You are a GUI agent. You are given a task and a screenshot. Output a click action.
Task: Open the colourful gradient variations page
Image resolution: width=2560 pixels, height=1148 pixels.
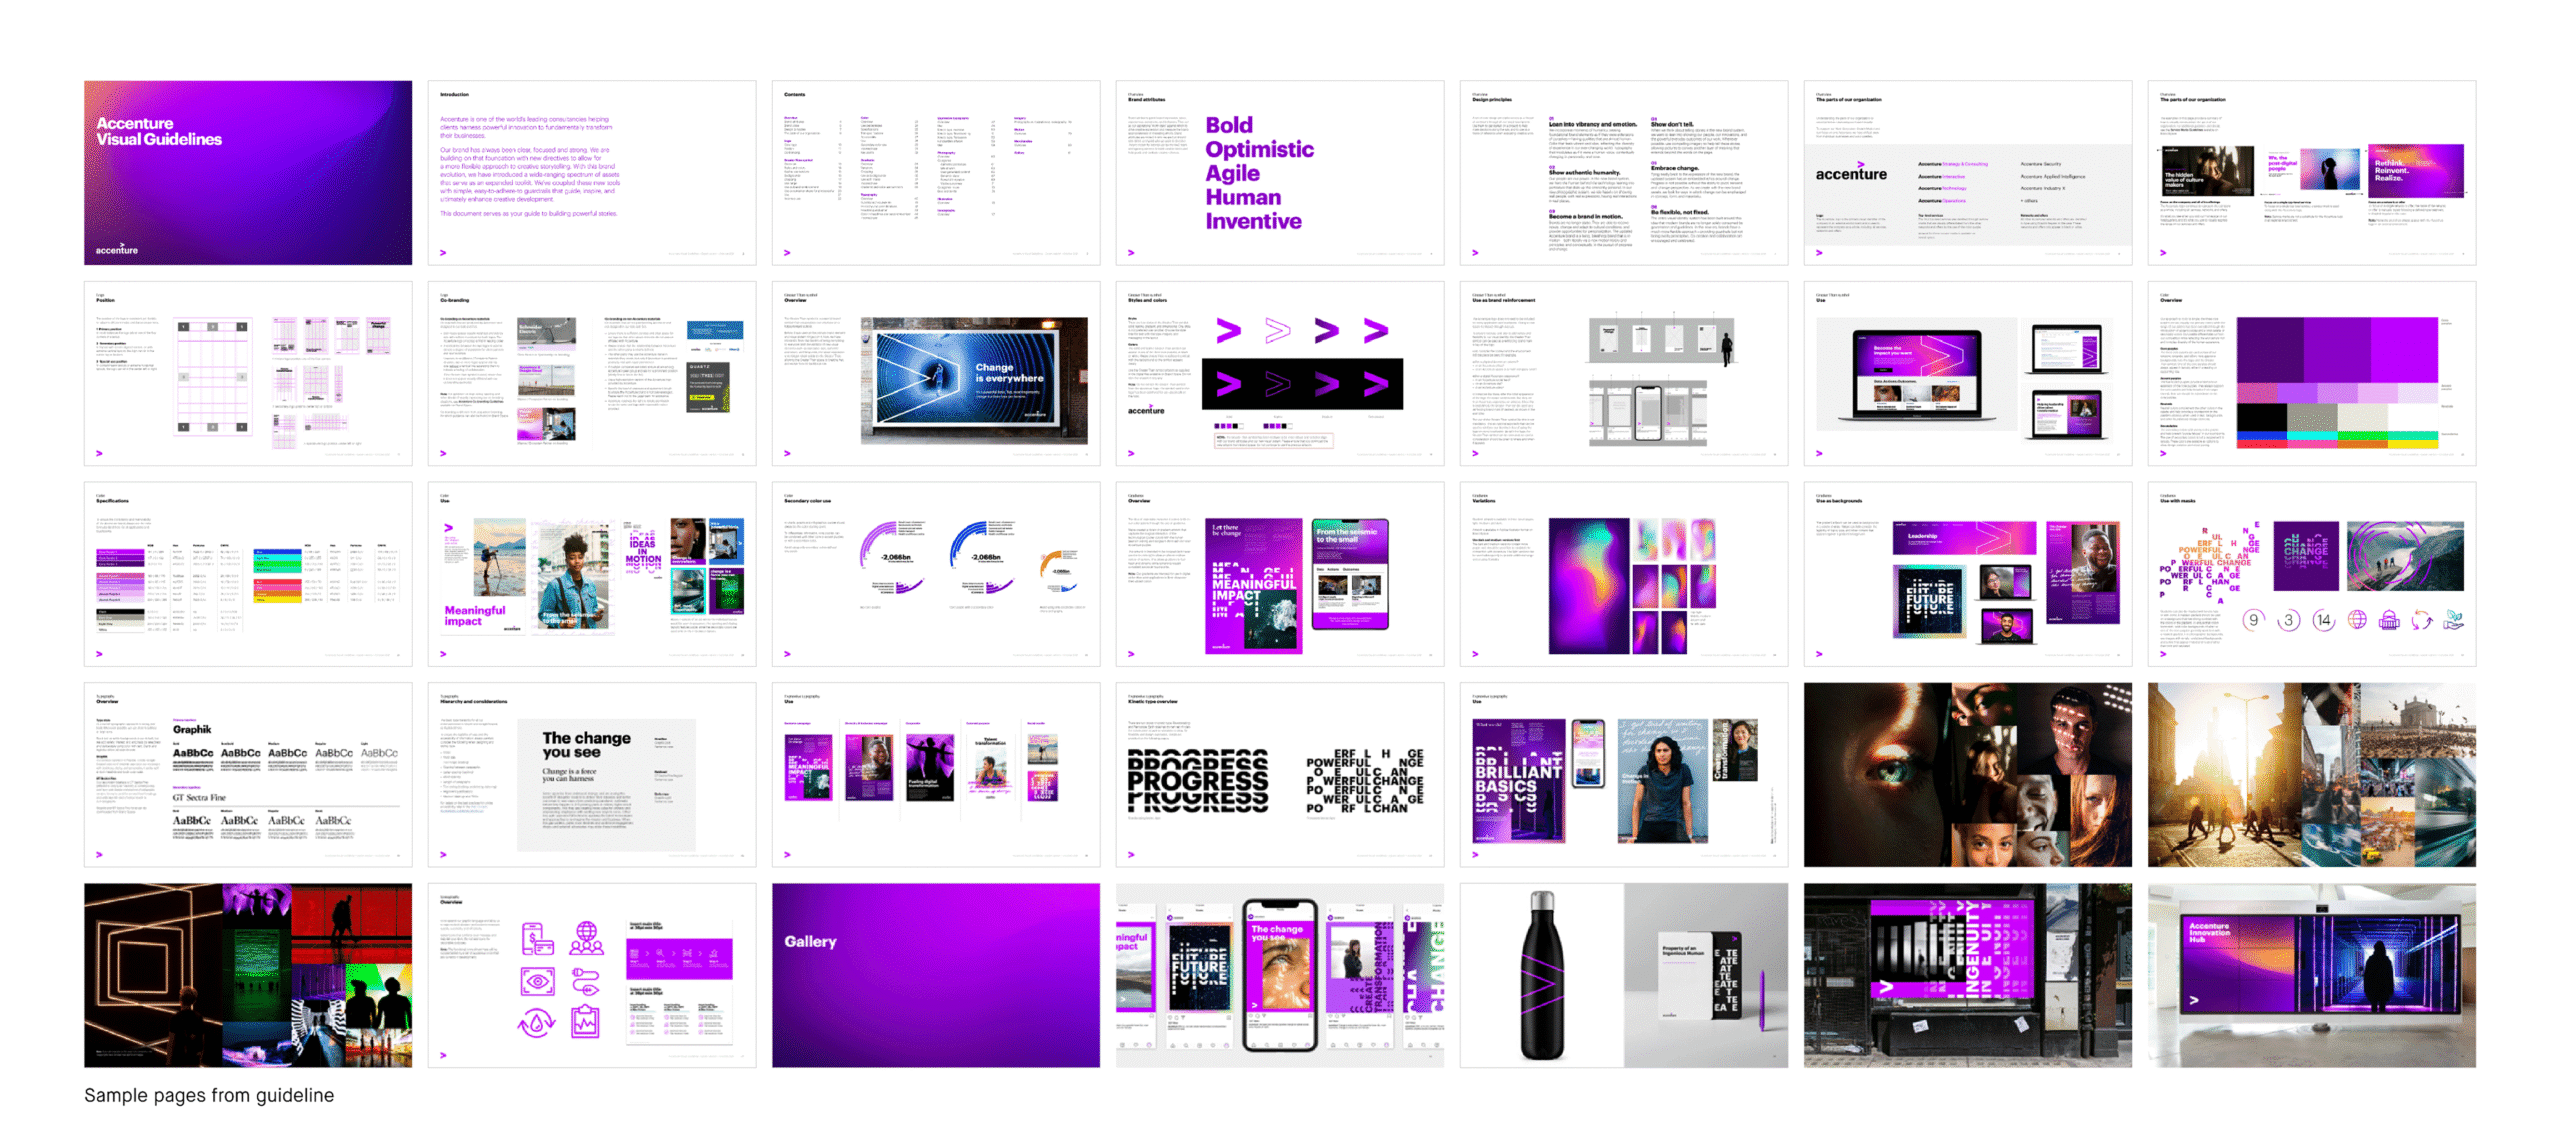(x=1623, y=574)
